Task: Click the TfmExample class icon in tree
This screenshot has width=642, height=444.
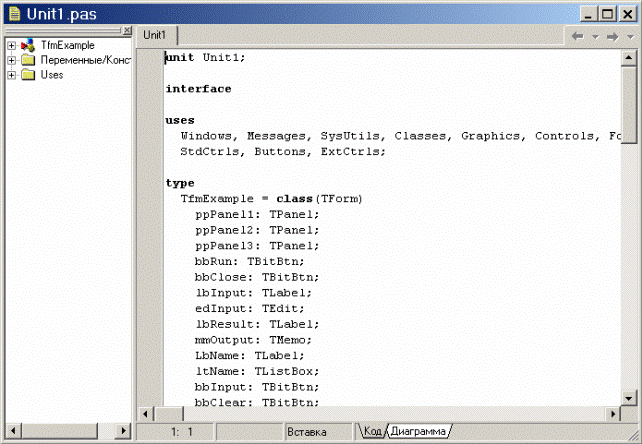Action: tap(28, 45)
